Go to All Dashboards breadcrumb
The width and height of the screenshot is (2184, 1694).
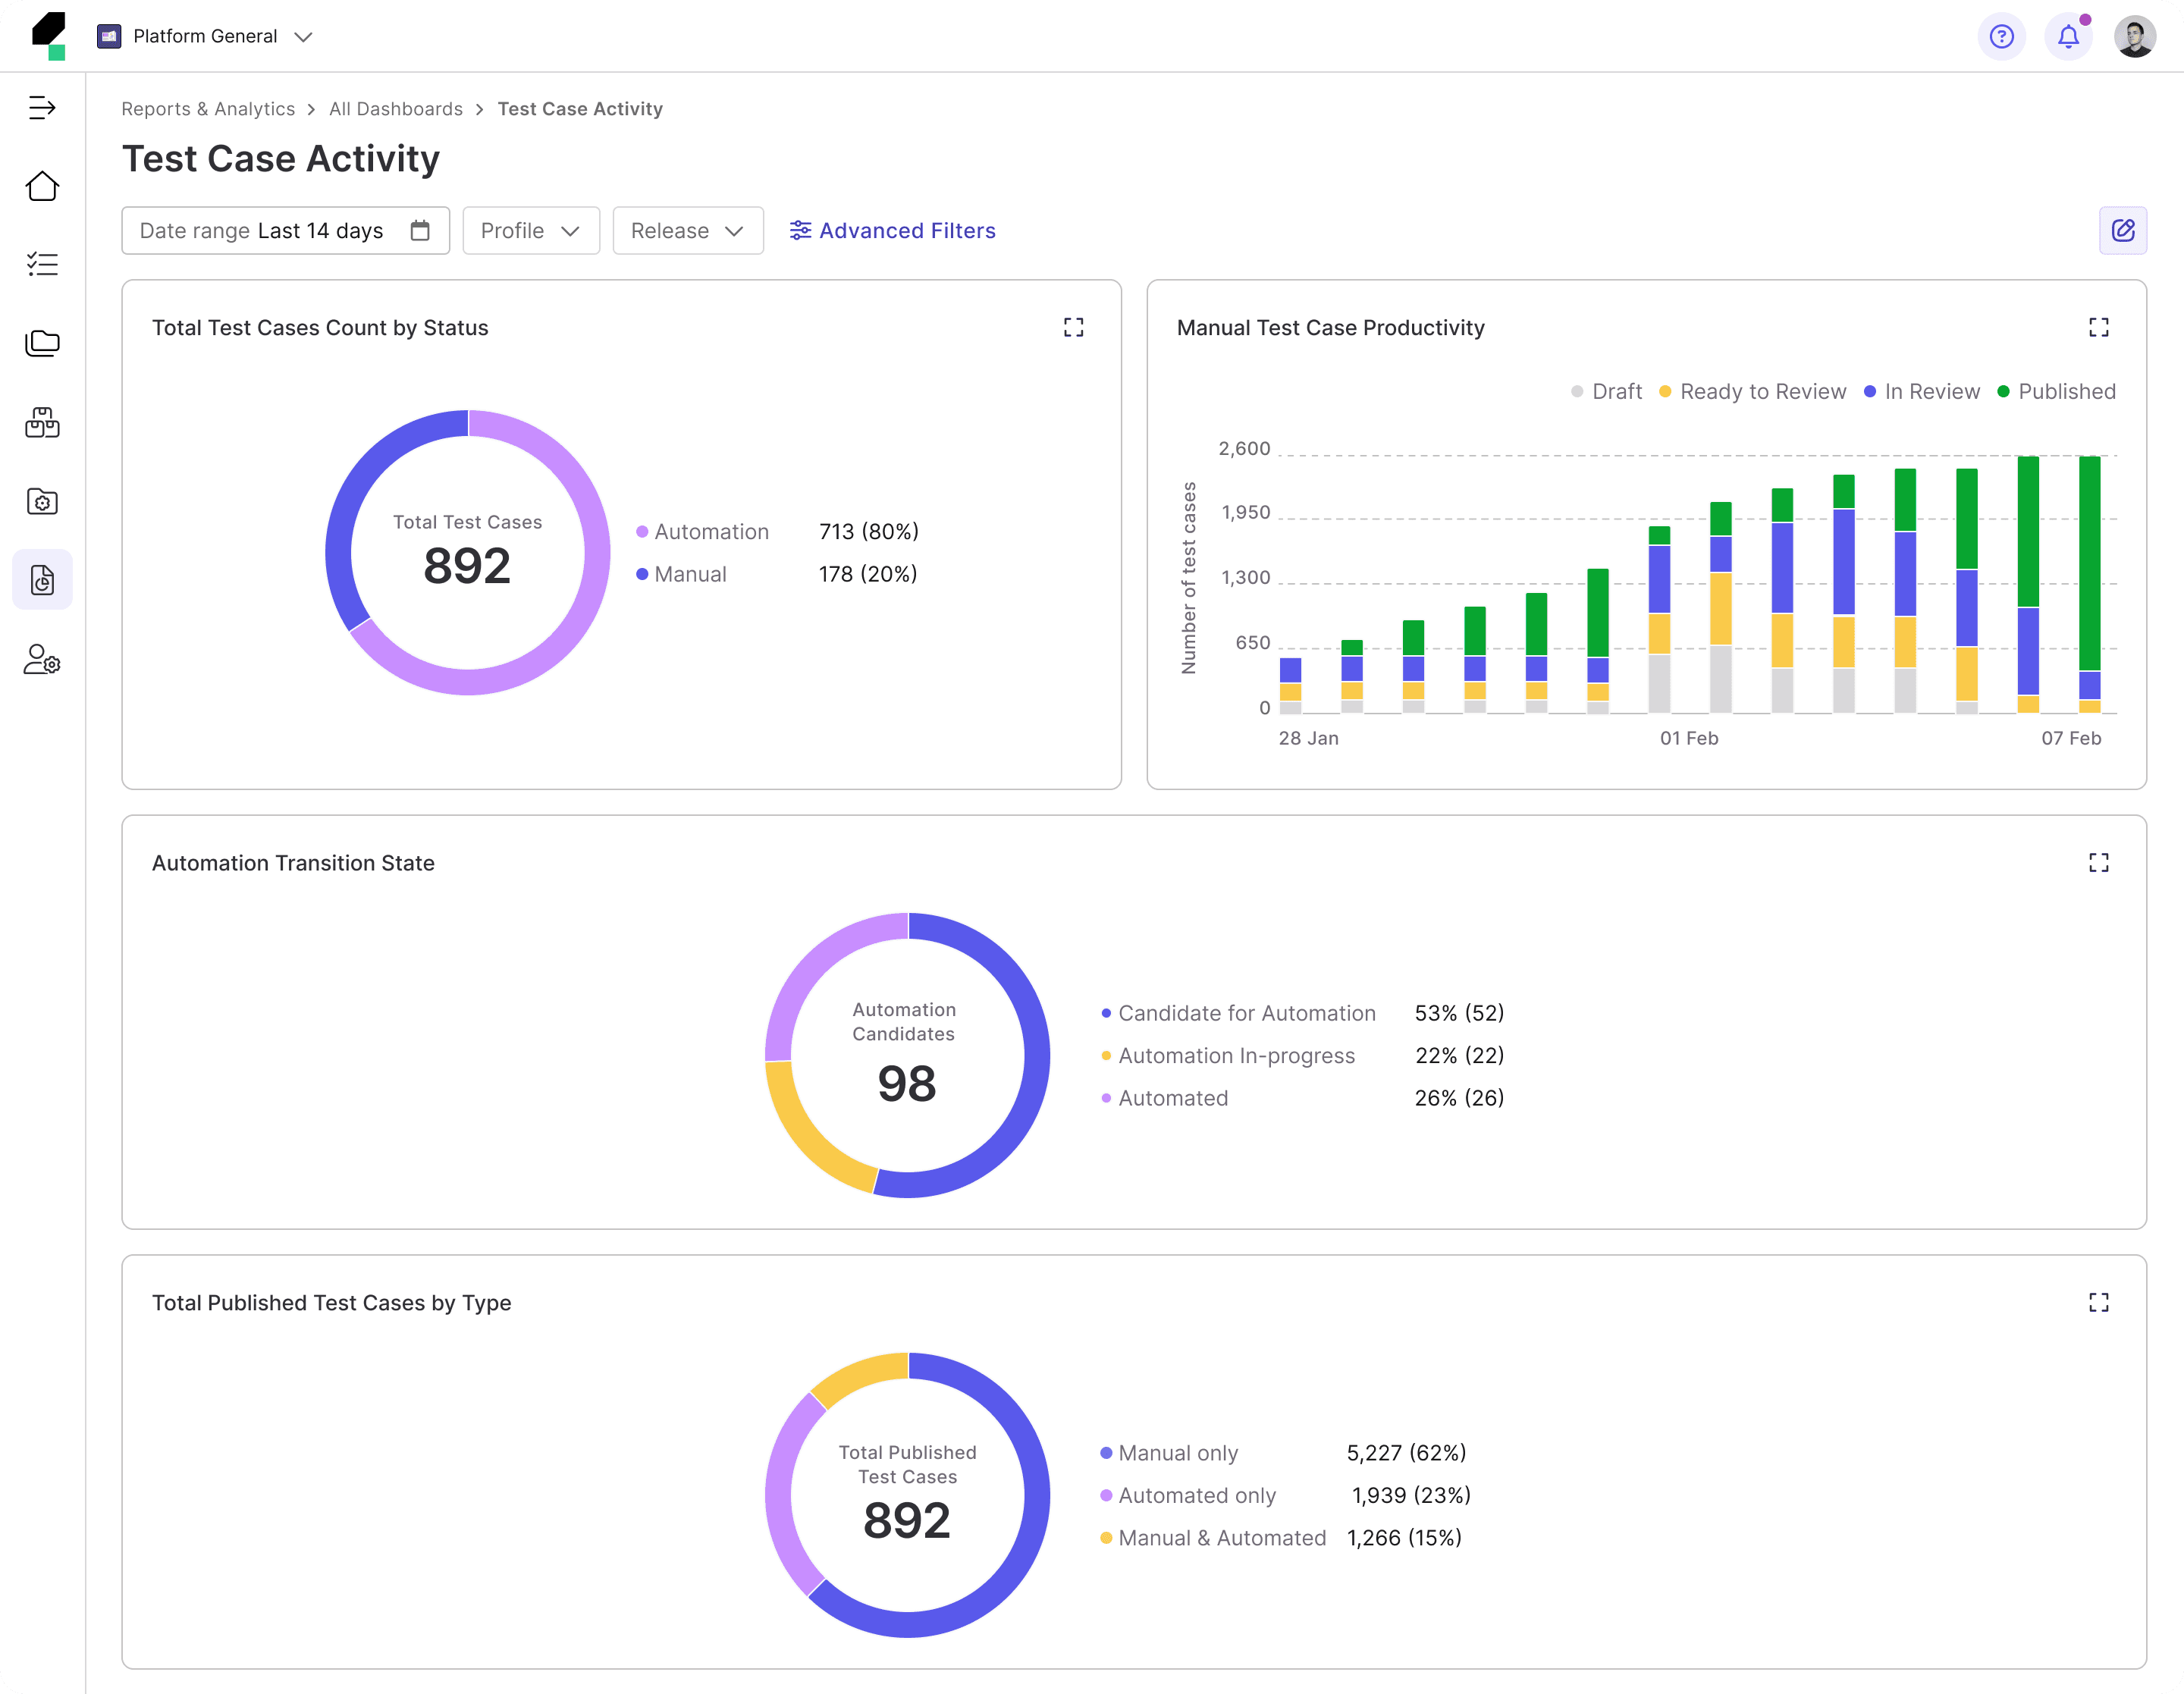click(396, 109)
